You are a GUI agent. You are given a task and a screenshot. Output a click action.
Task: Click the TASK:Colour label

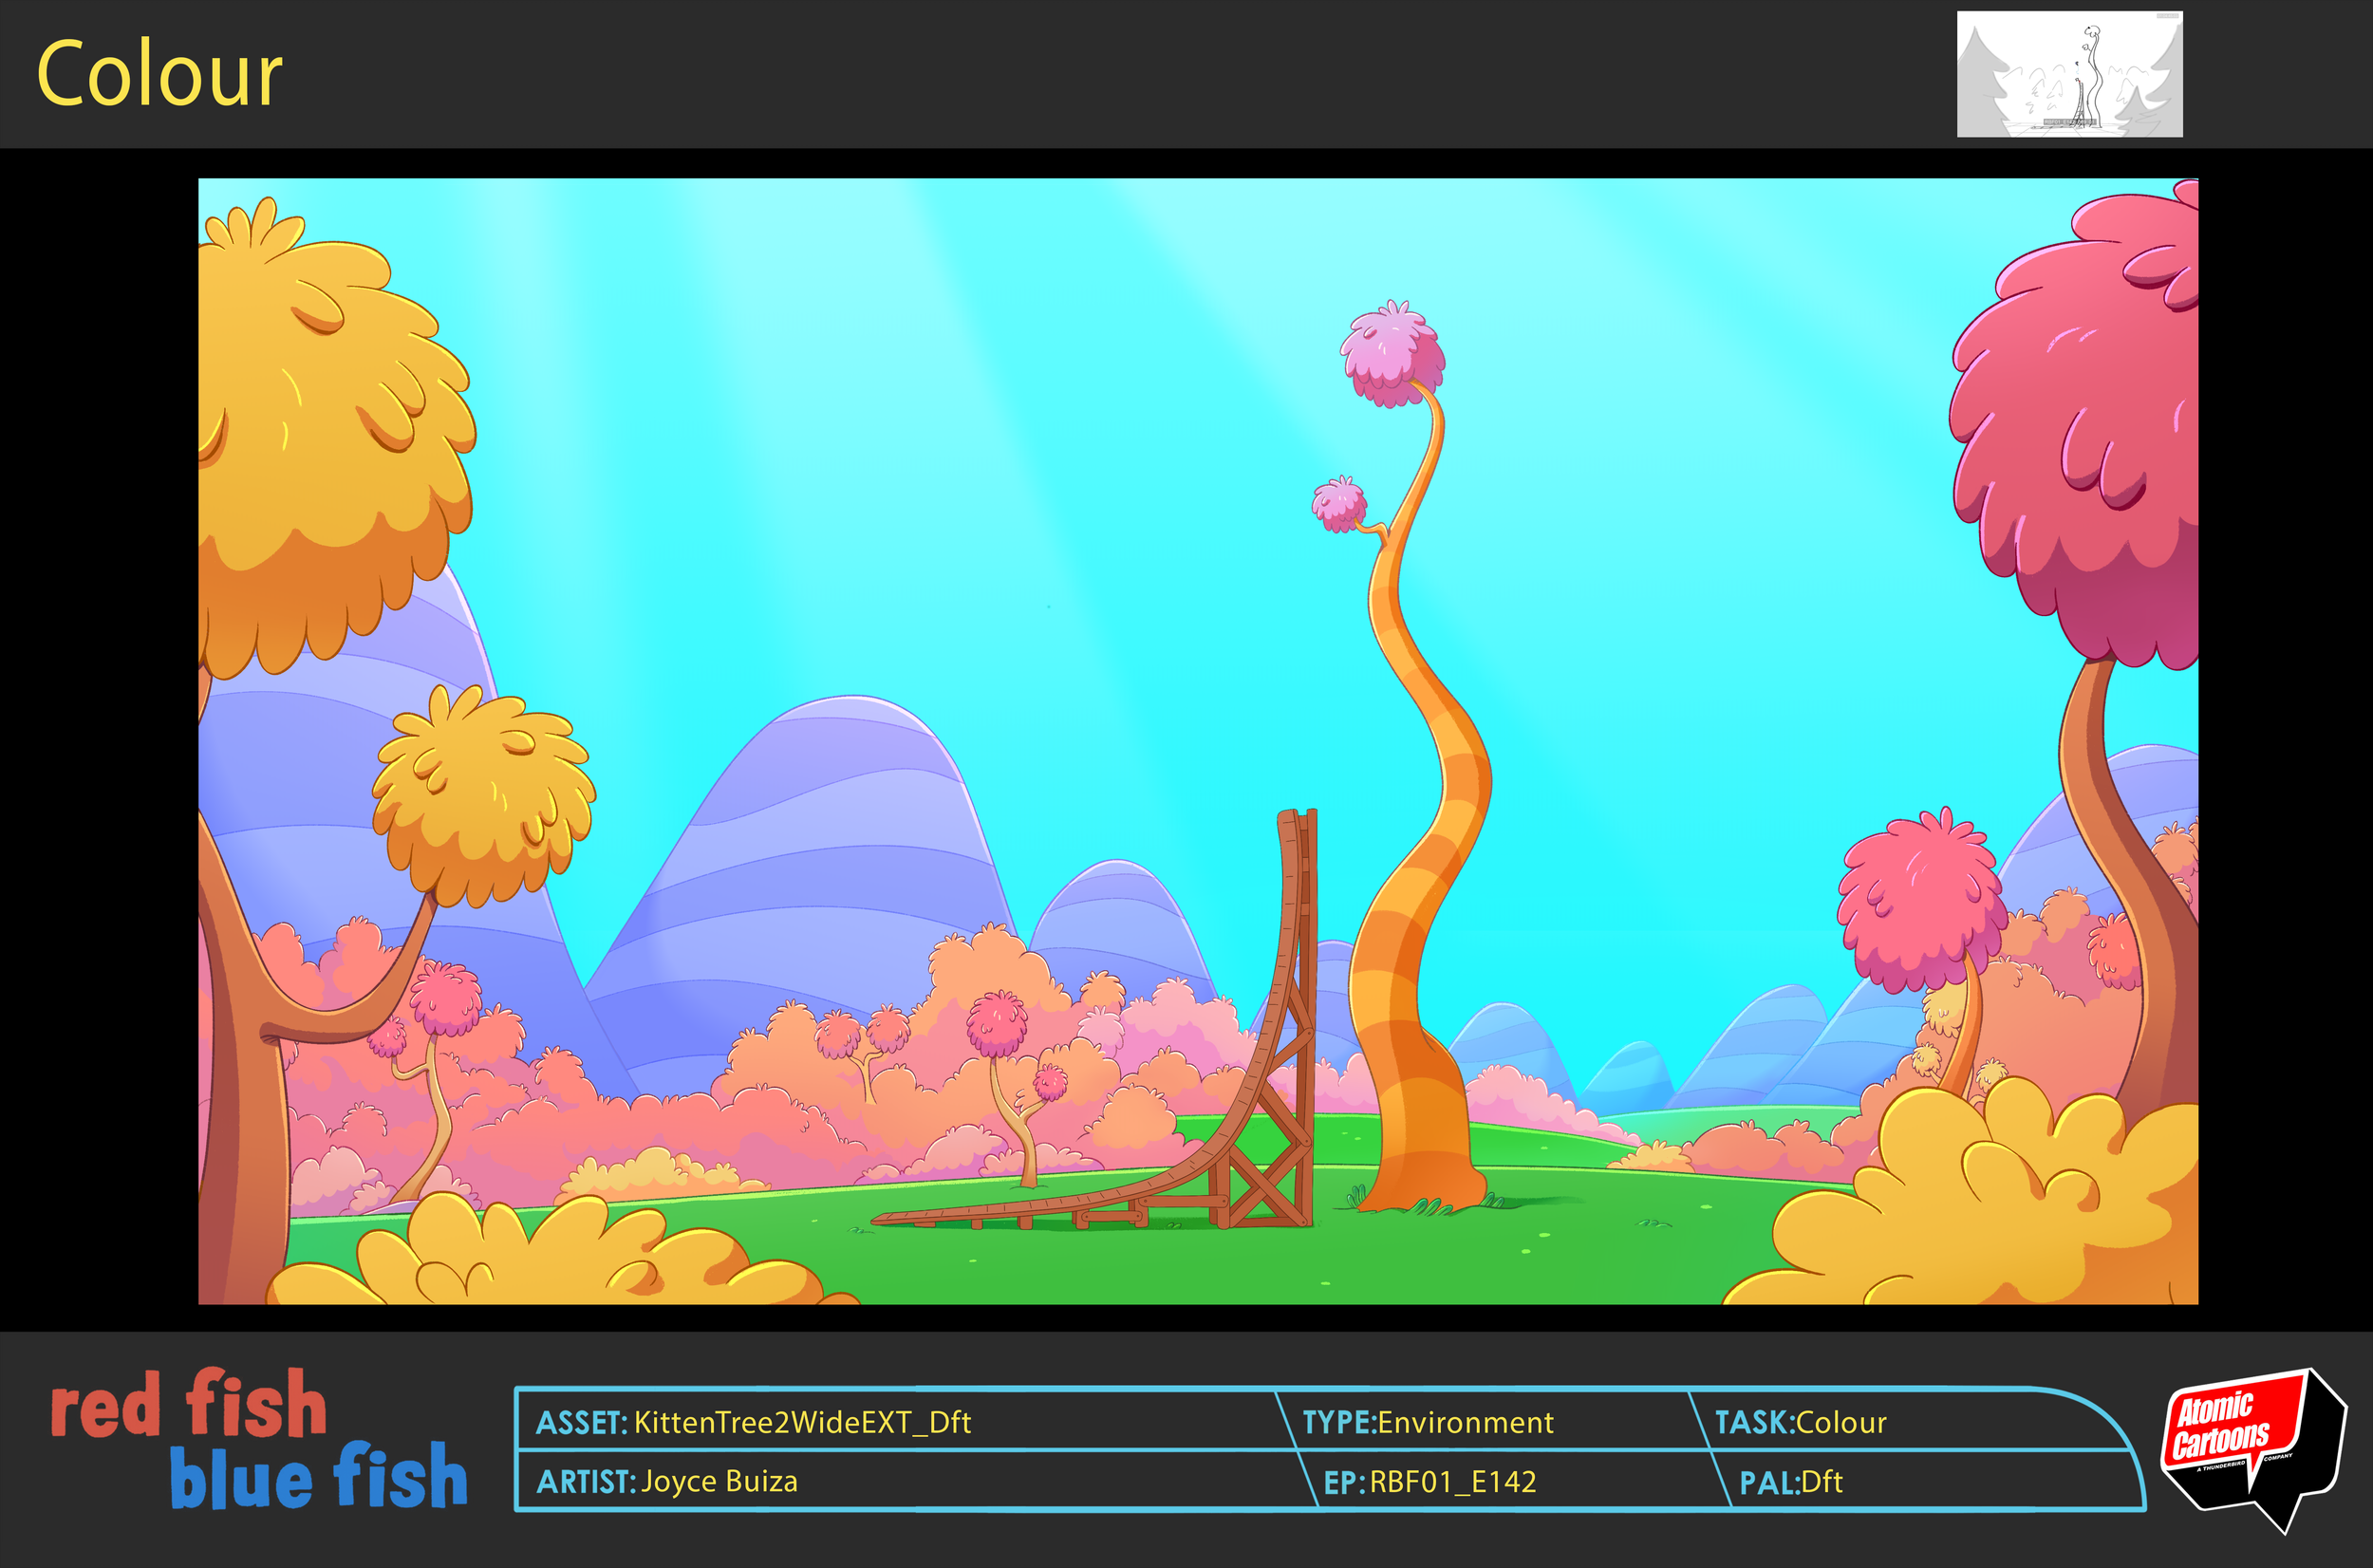point(1800,1424)
